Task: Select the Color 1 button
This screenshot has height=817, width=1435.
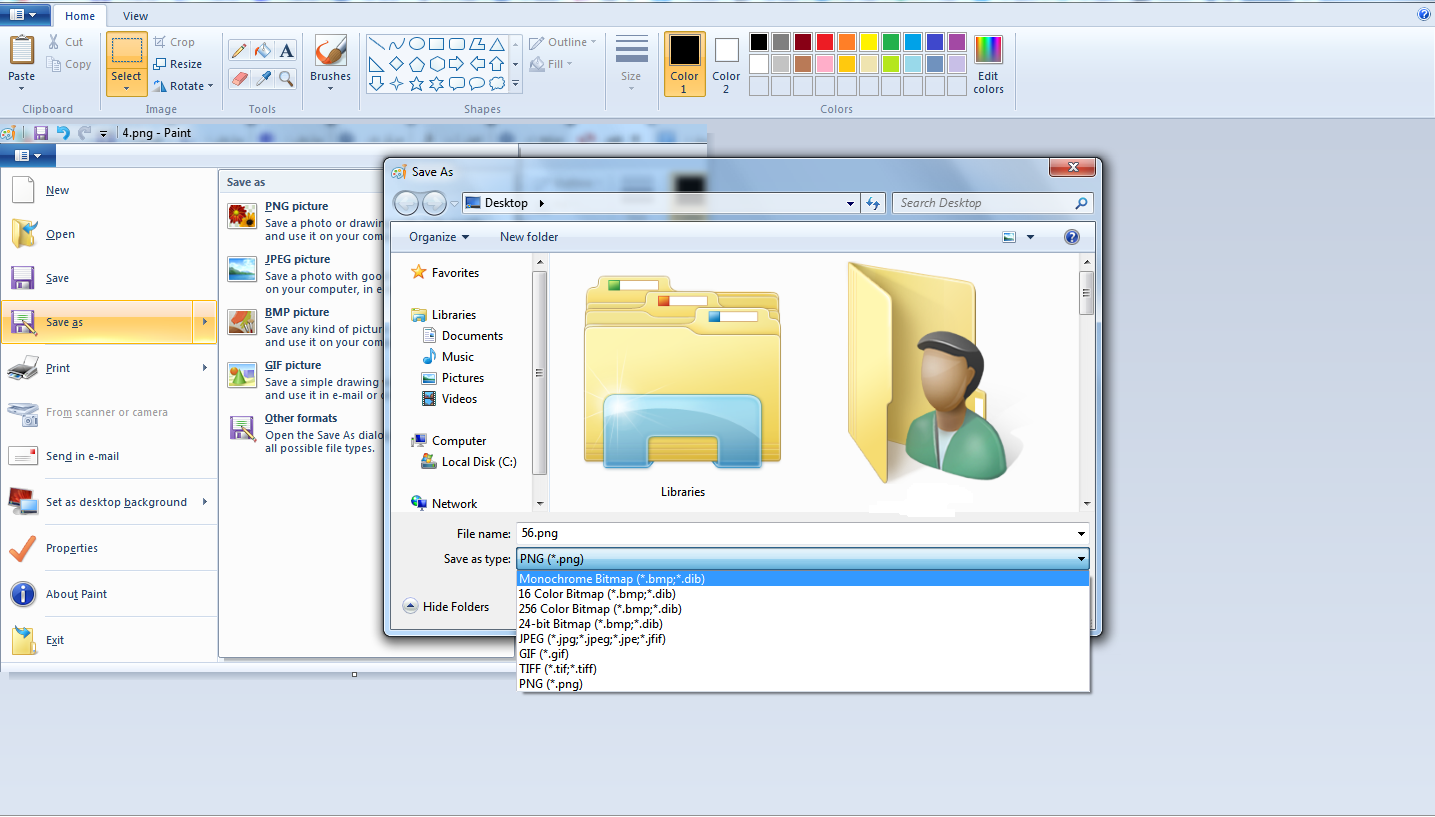Action: coord(685,64)
